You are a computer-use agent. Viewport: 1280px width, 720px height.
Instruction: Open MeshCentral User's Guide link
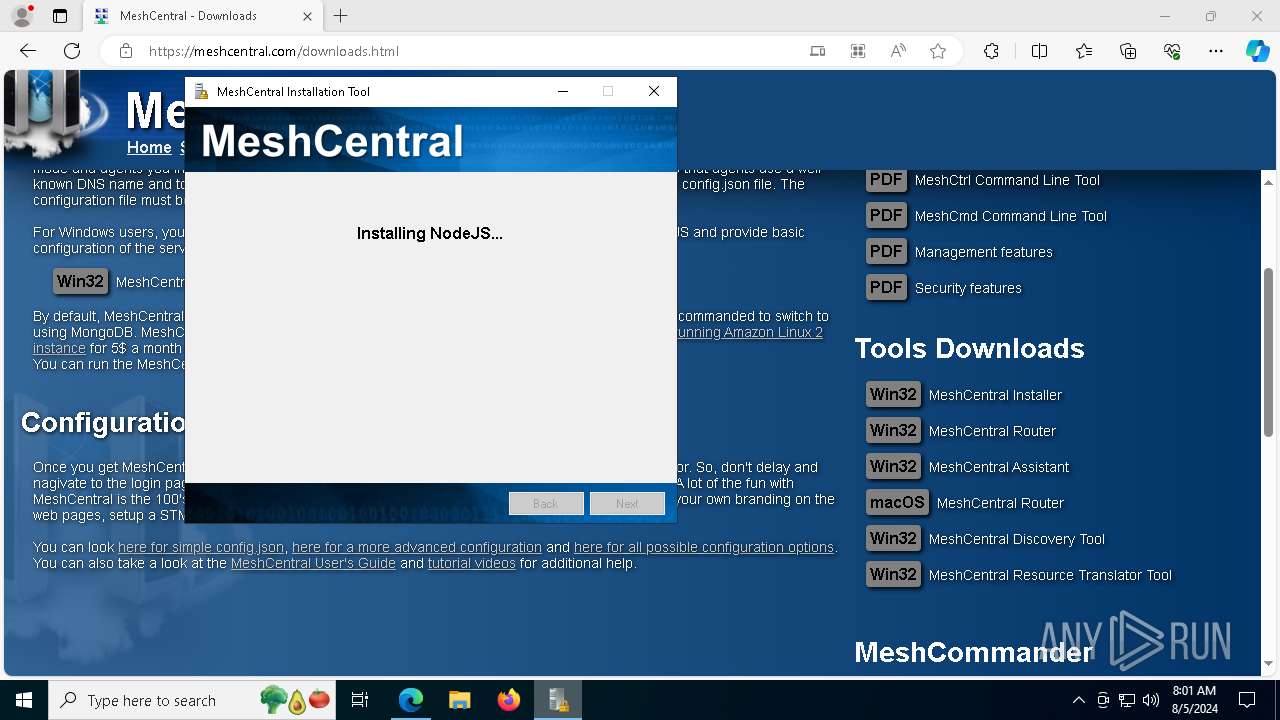point(313,563)
